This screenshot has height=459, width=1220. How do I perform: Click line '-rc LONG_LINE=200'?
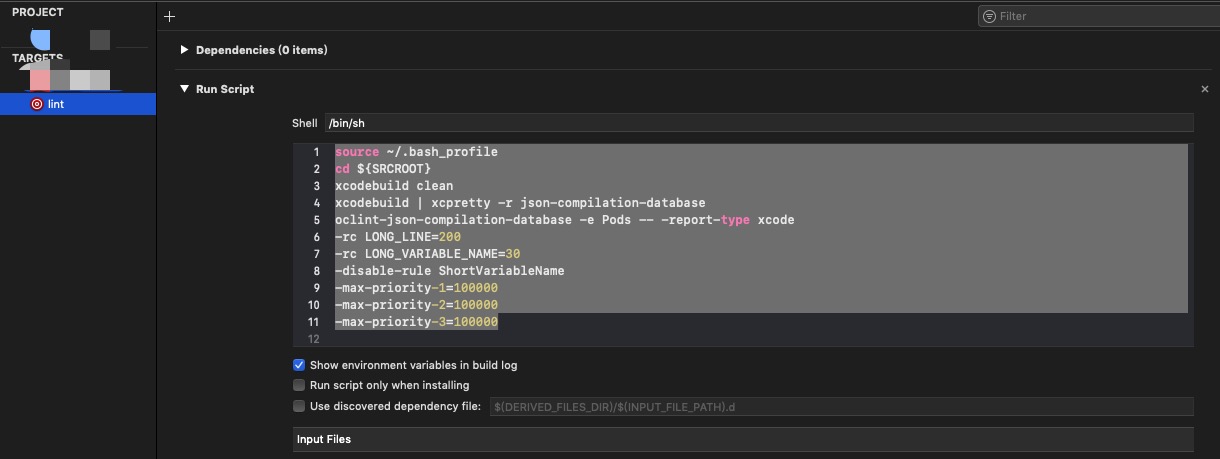click(398, 237)
